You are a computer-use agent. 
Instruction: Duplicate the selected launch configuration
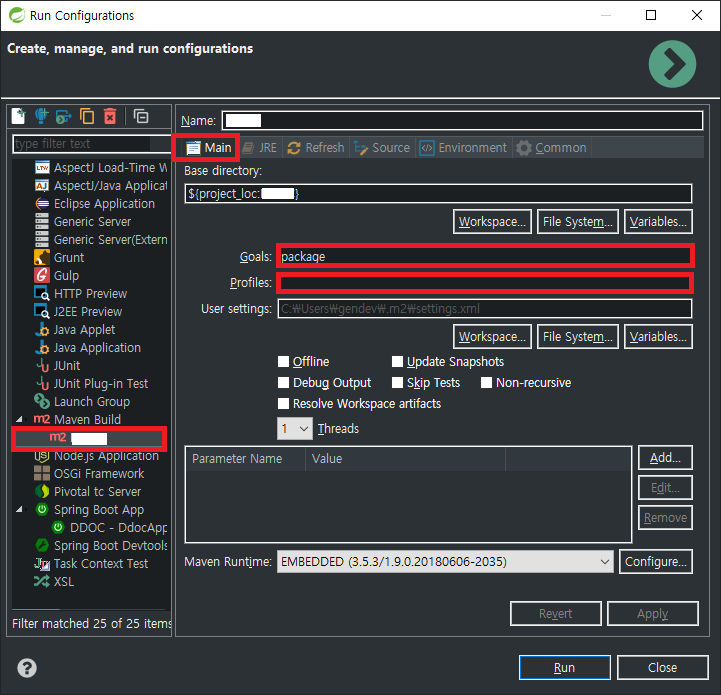point(87,116)
